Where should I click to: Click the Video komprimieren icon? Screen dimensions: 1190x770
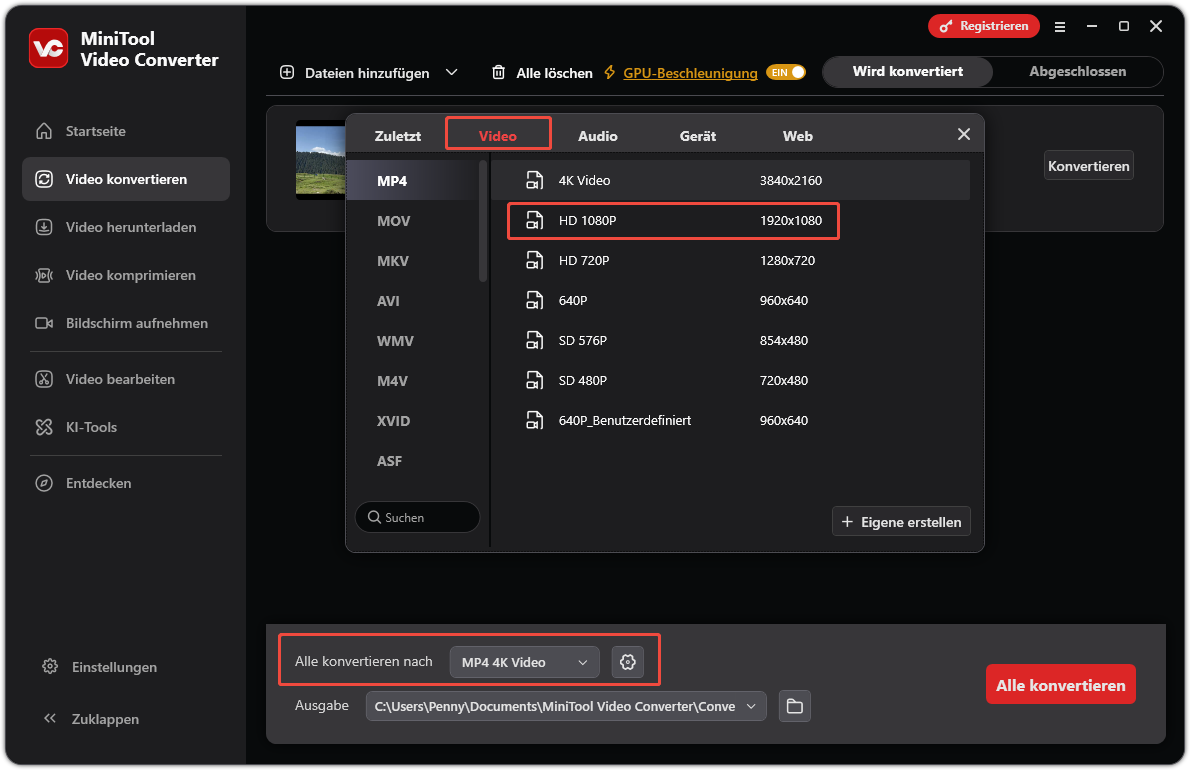point(44,275)
